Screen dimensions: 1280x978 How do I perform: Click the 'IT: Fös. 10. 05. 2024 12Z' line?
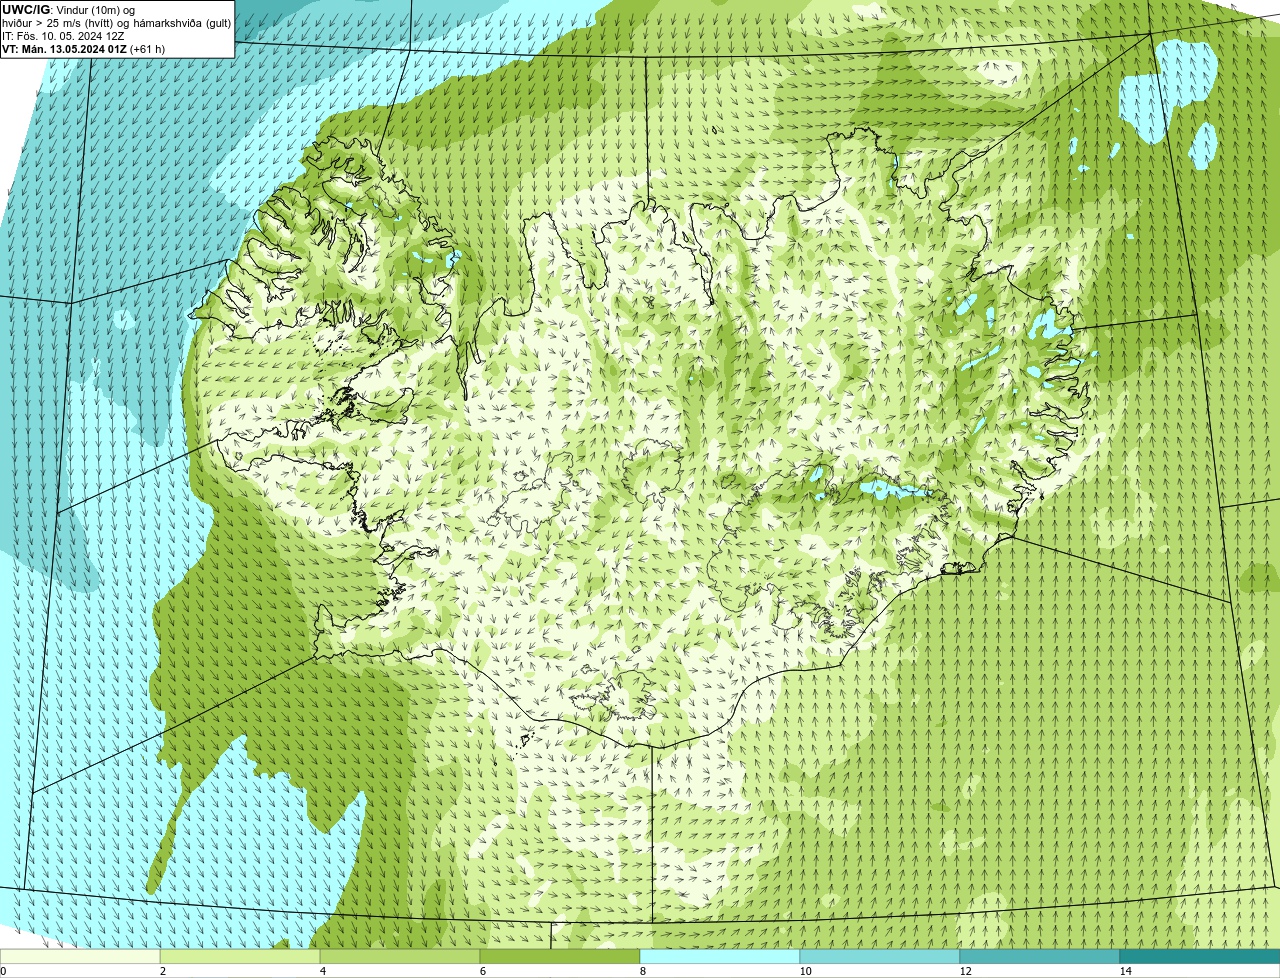click(63, 35)
